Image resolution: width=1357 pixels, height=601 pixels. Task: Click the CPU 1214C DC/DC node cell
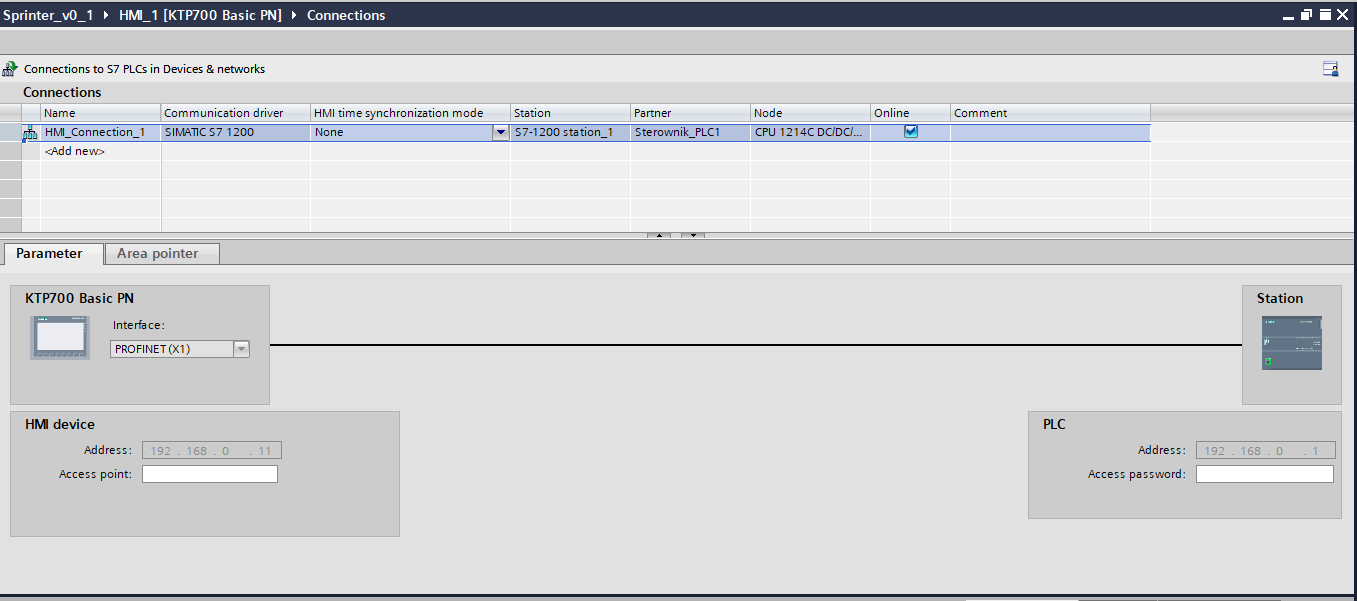[x=811, y=132]
